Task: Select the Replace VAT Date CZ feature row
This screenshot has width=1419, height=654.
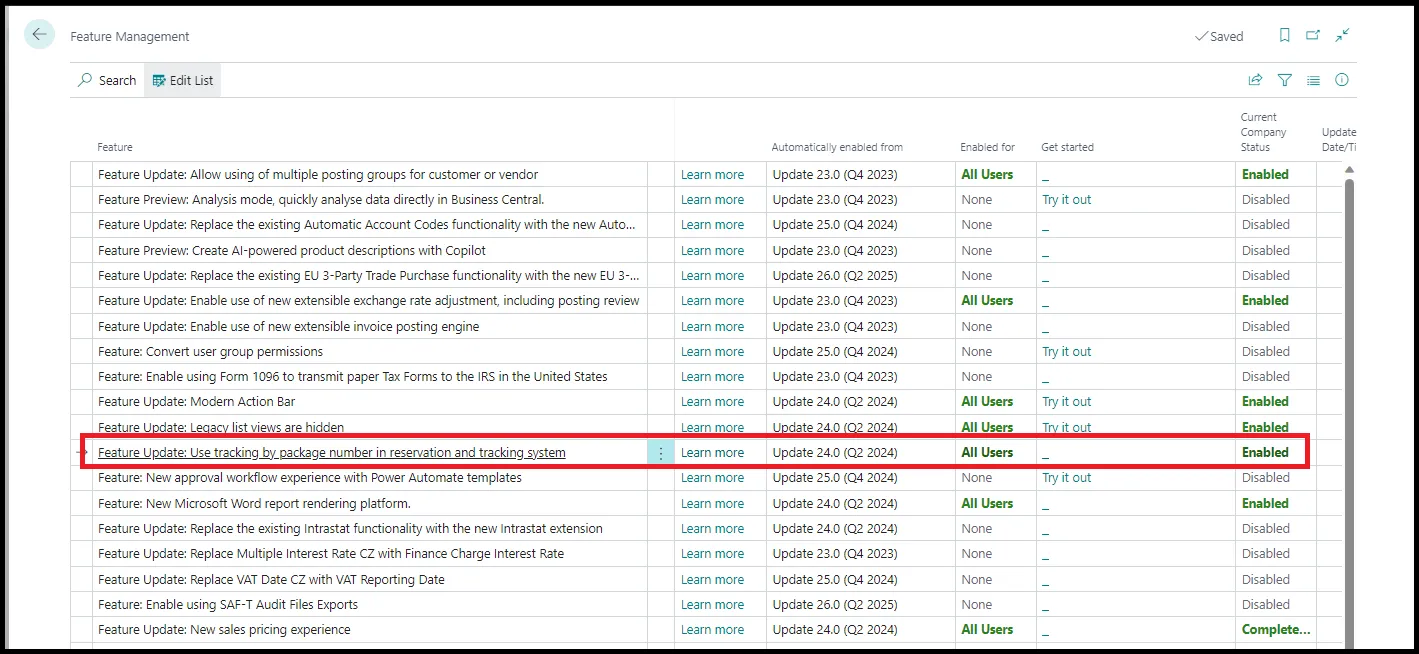Action: [271, 580]
